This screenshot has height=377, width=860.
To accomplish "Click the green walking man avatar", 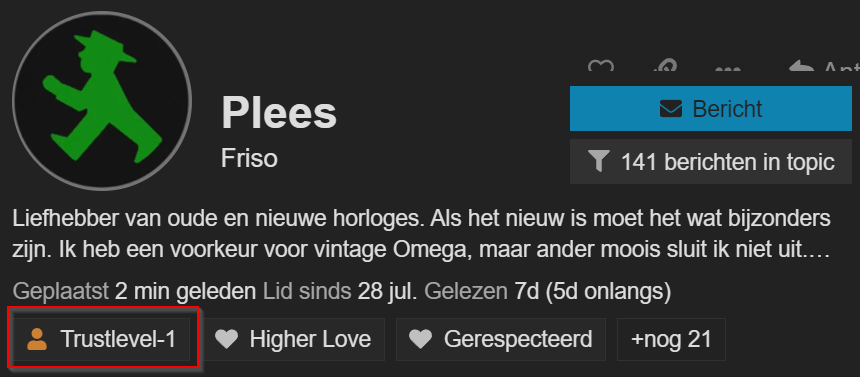I will point(102,101).
